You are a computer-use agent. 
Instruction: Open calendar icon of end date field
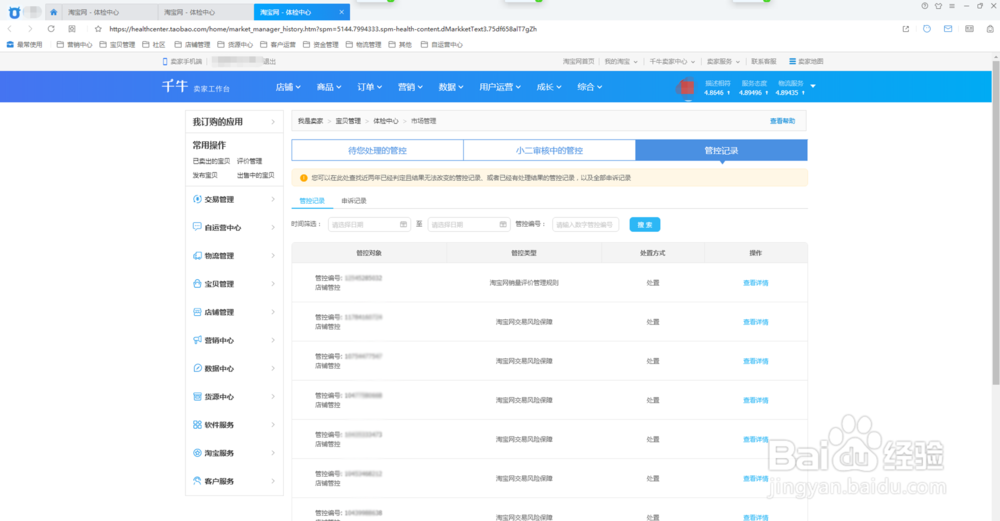click(x=503, y=224)
